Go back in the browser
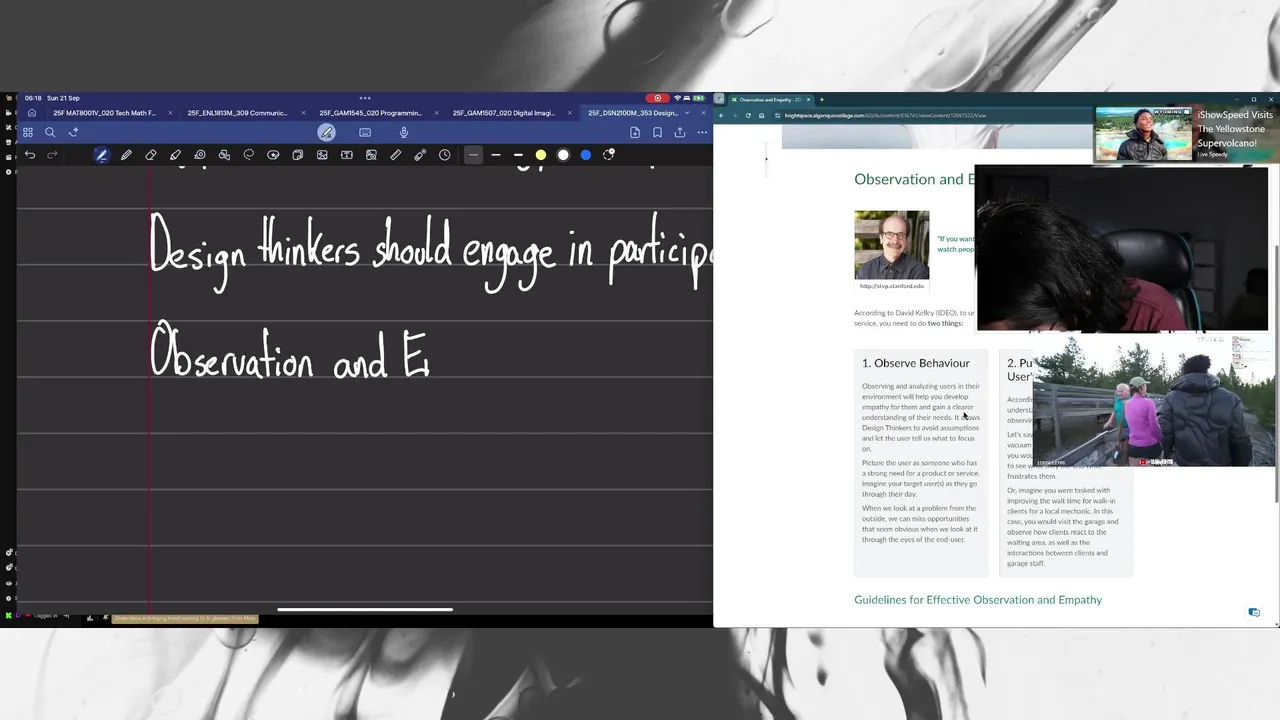This screenshot has height=720, width=1280. 722,115
